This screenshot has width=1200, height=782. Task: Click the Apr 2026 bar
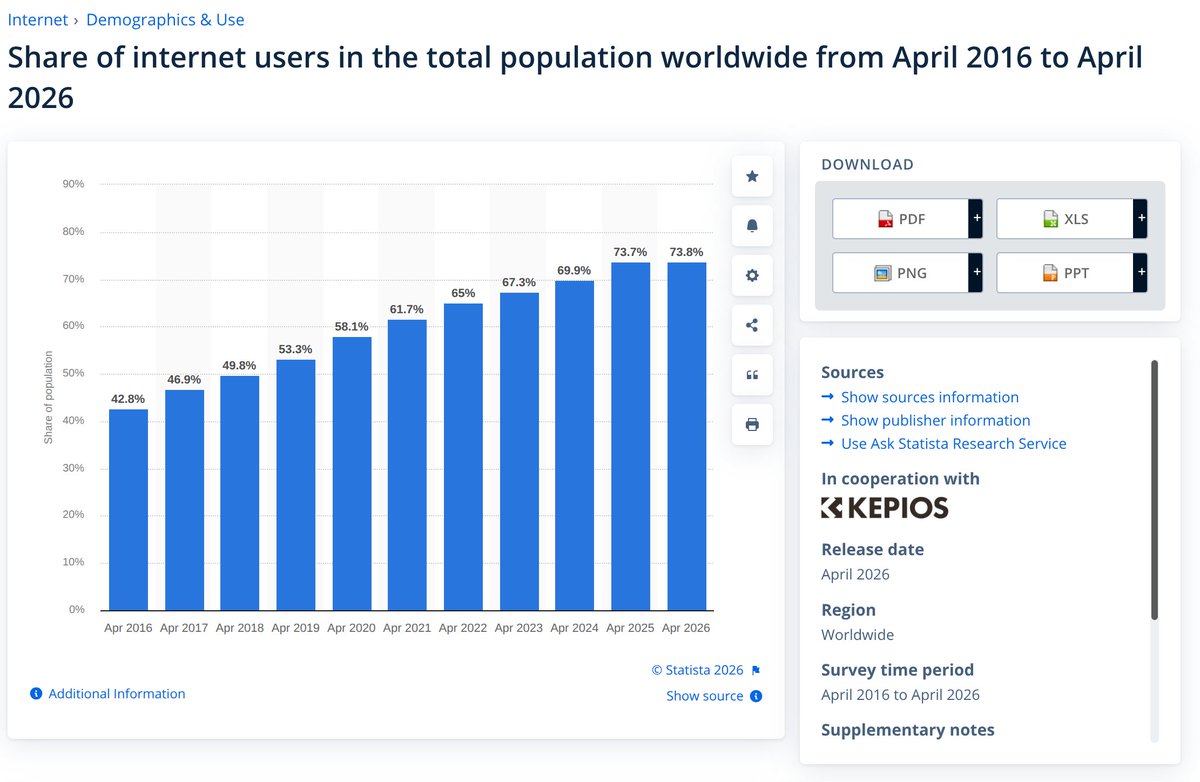(x=686, y=437)
